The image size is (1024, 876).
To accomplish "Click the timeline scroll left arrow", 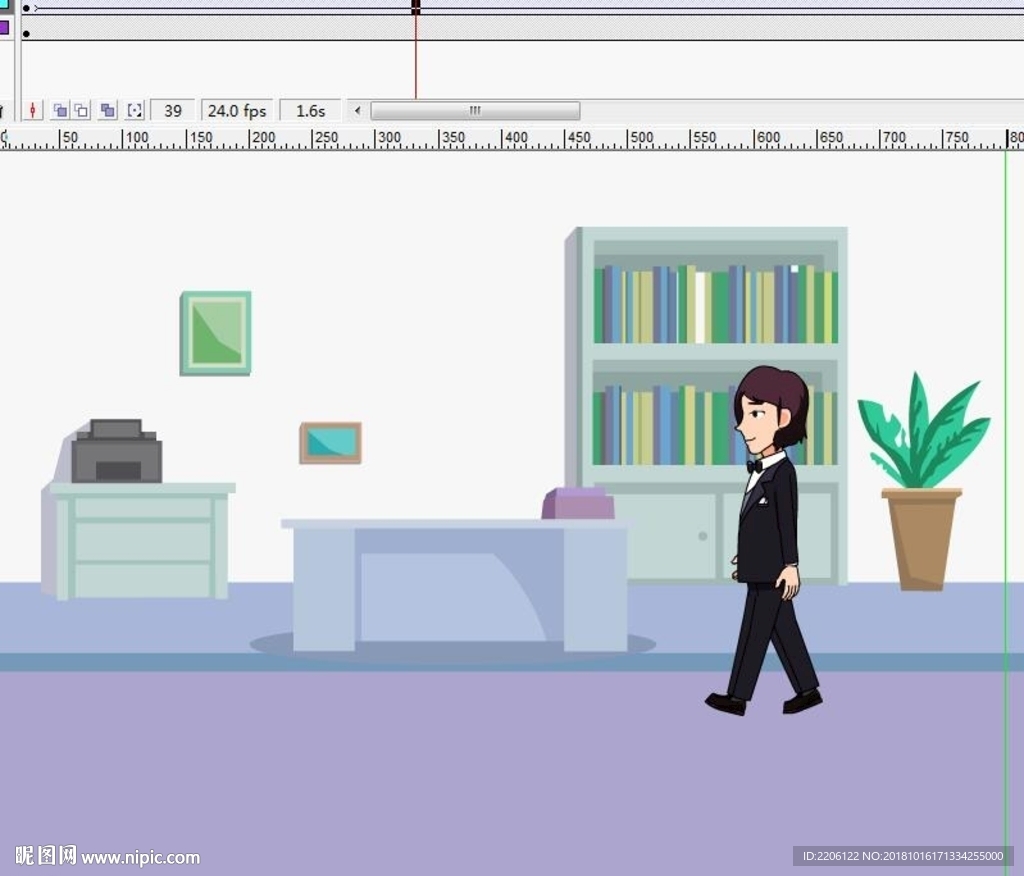I will click(x=358, y=110).
